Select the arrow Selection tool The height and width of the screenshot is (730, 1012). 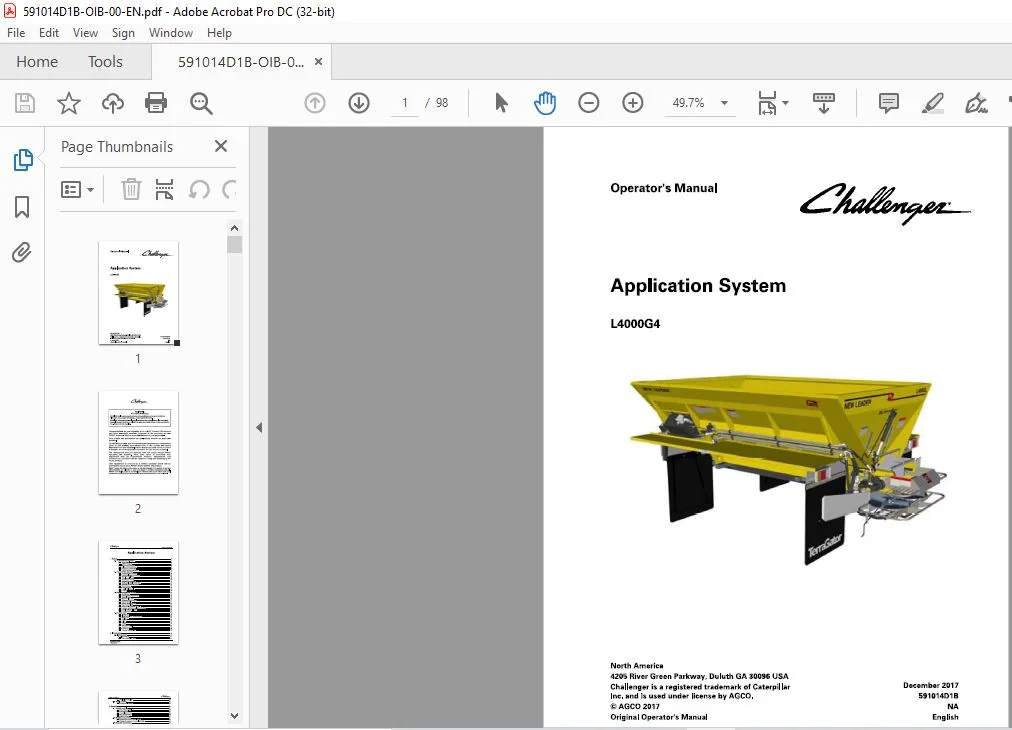click(501, 103)
